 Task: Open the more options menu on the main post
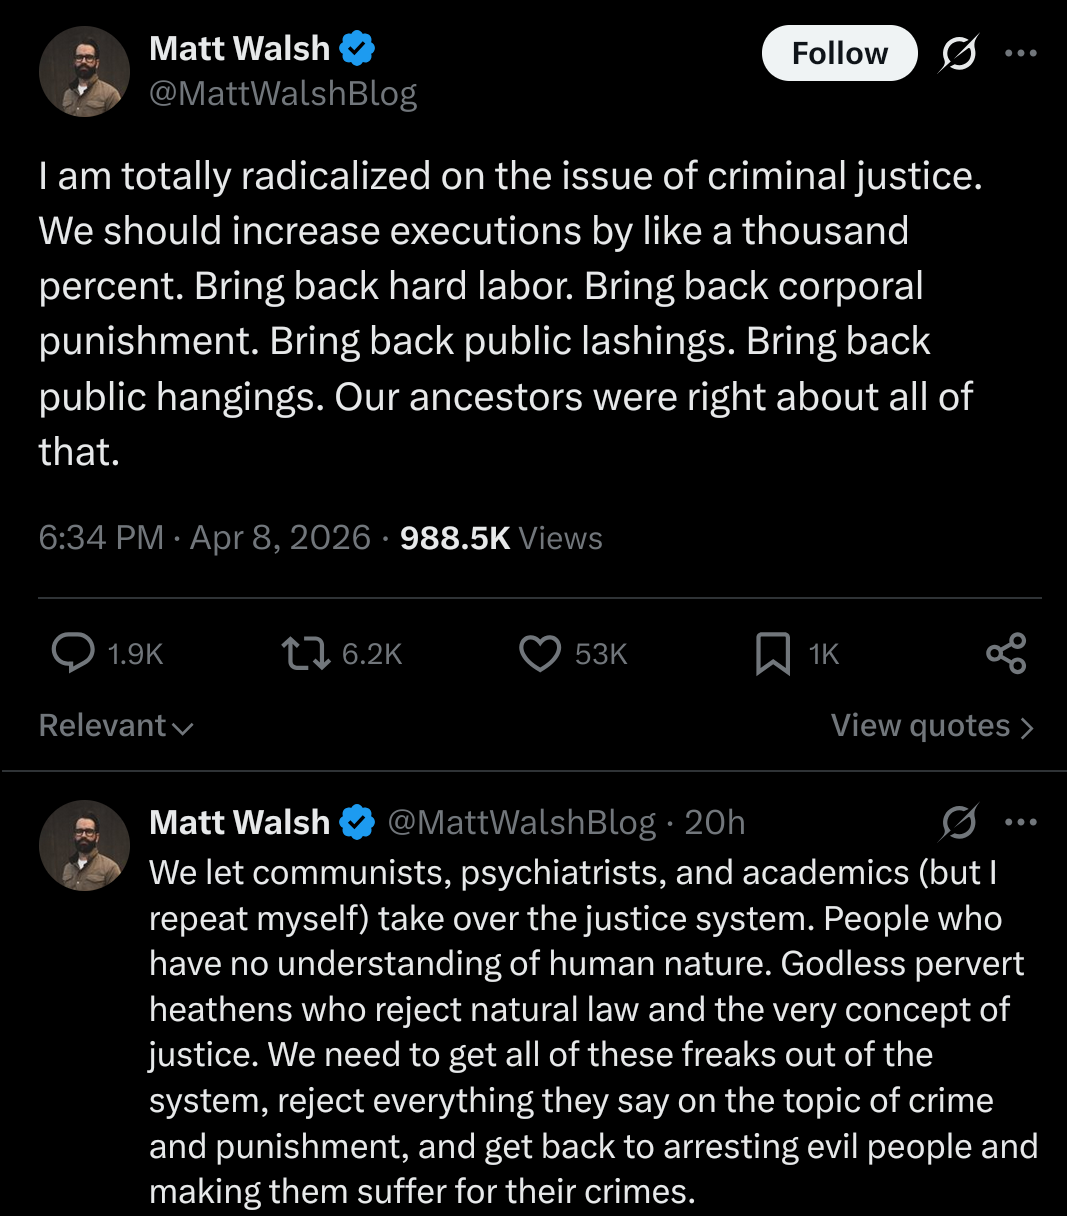1020,53
